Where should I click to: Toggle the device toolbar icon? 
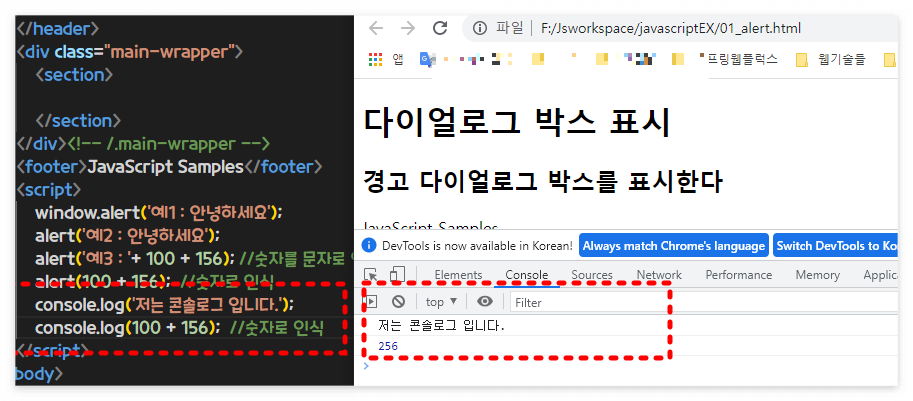tap(397, 275)
